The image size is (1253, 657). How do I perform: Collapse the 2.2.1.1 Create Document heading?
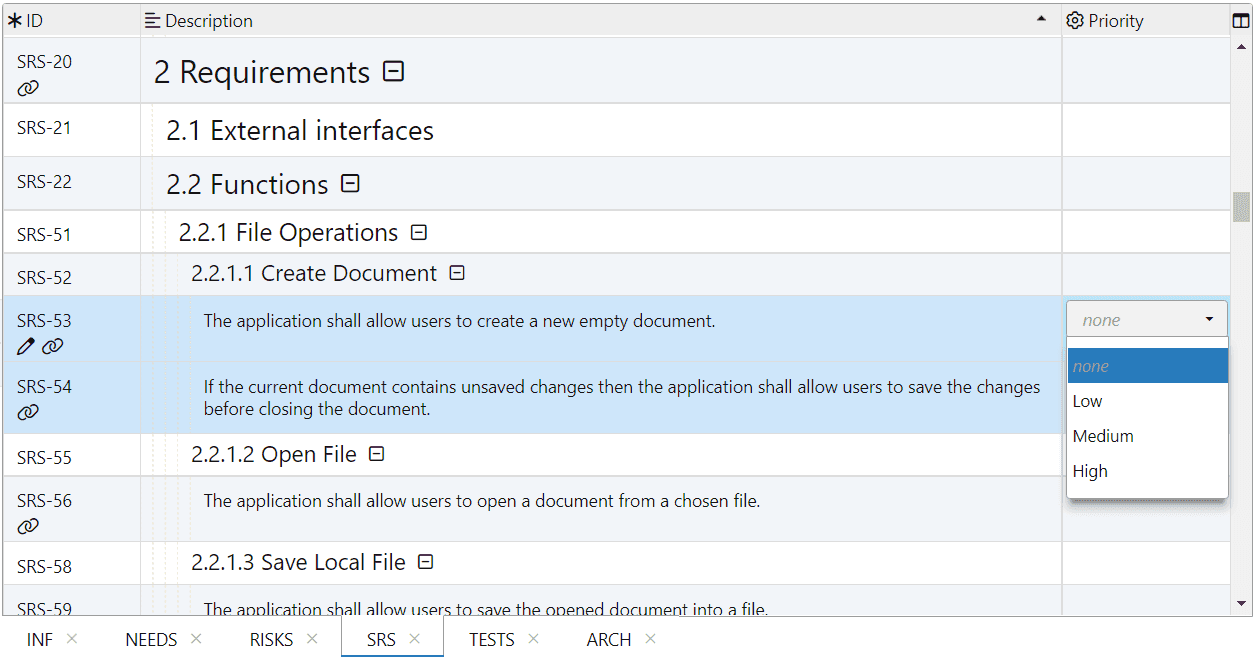(457, 273)
